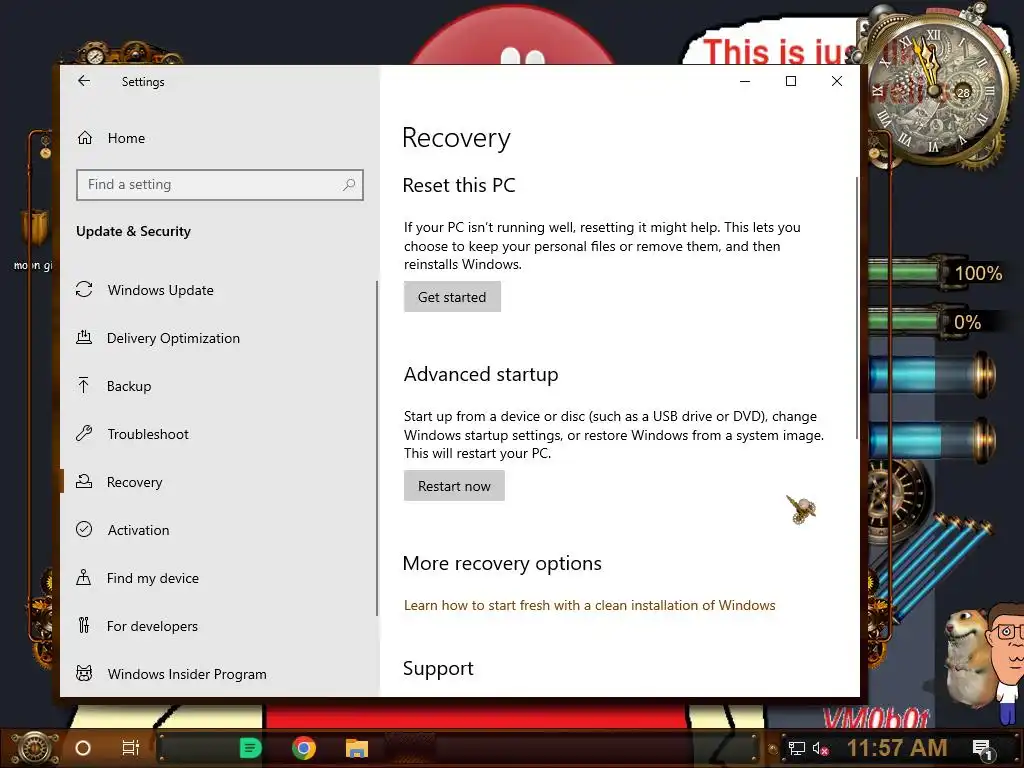
Task: Click the Reset this PC heading
Action: 458,185
